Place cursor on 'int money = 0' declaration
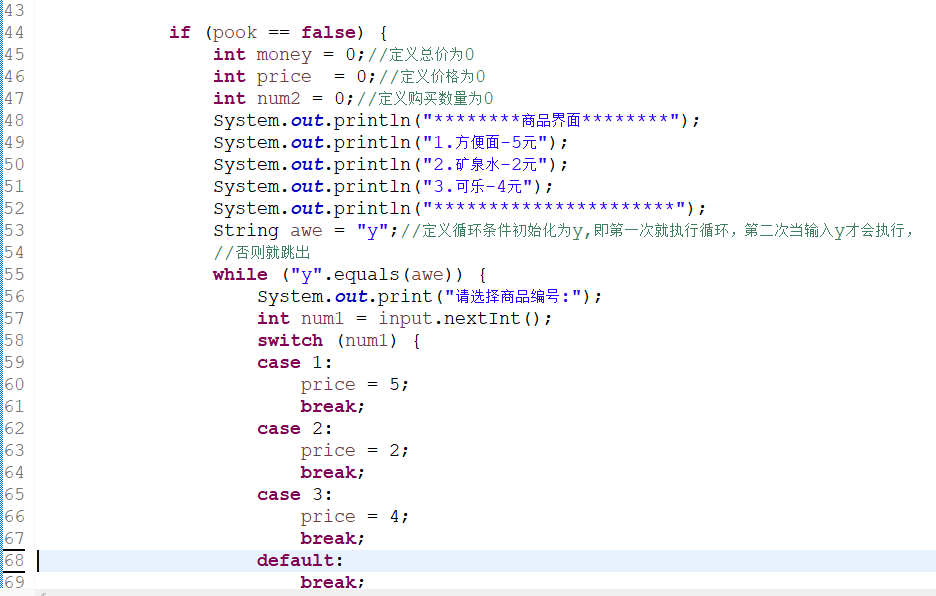 click(x=288, y=54)
